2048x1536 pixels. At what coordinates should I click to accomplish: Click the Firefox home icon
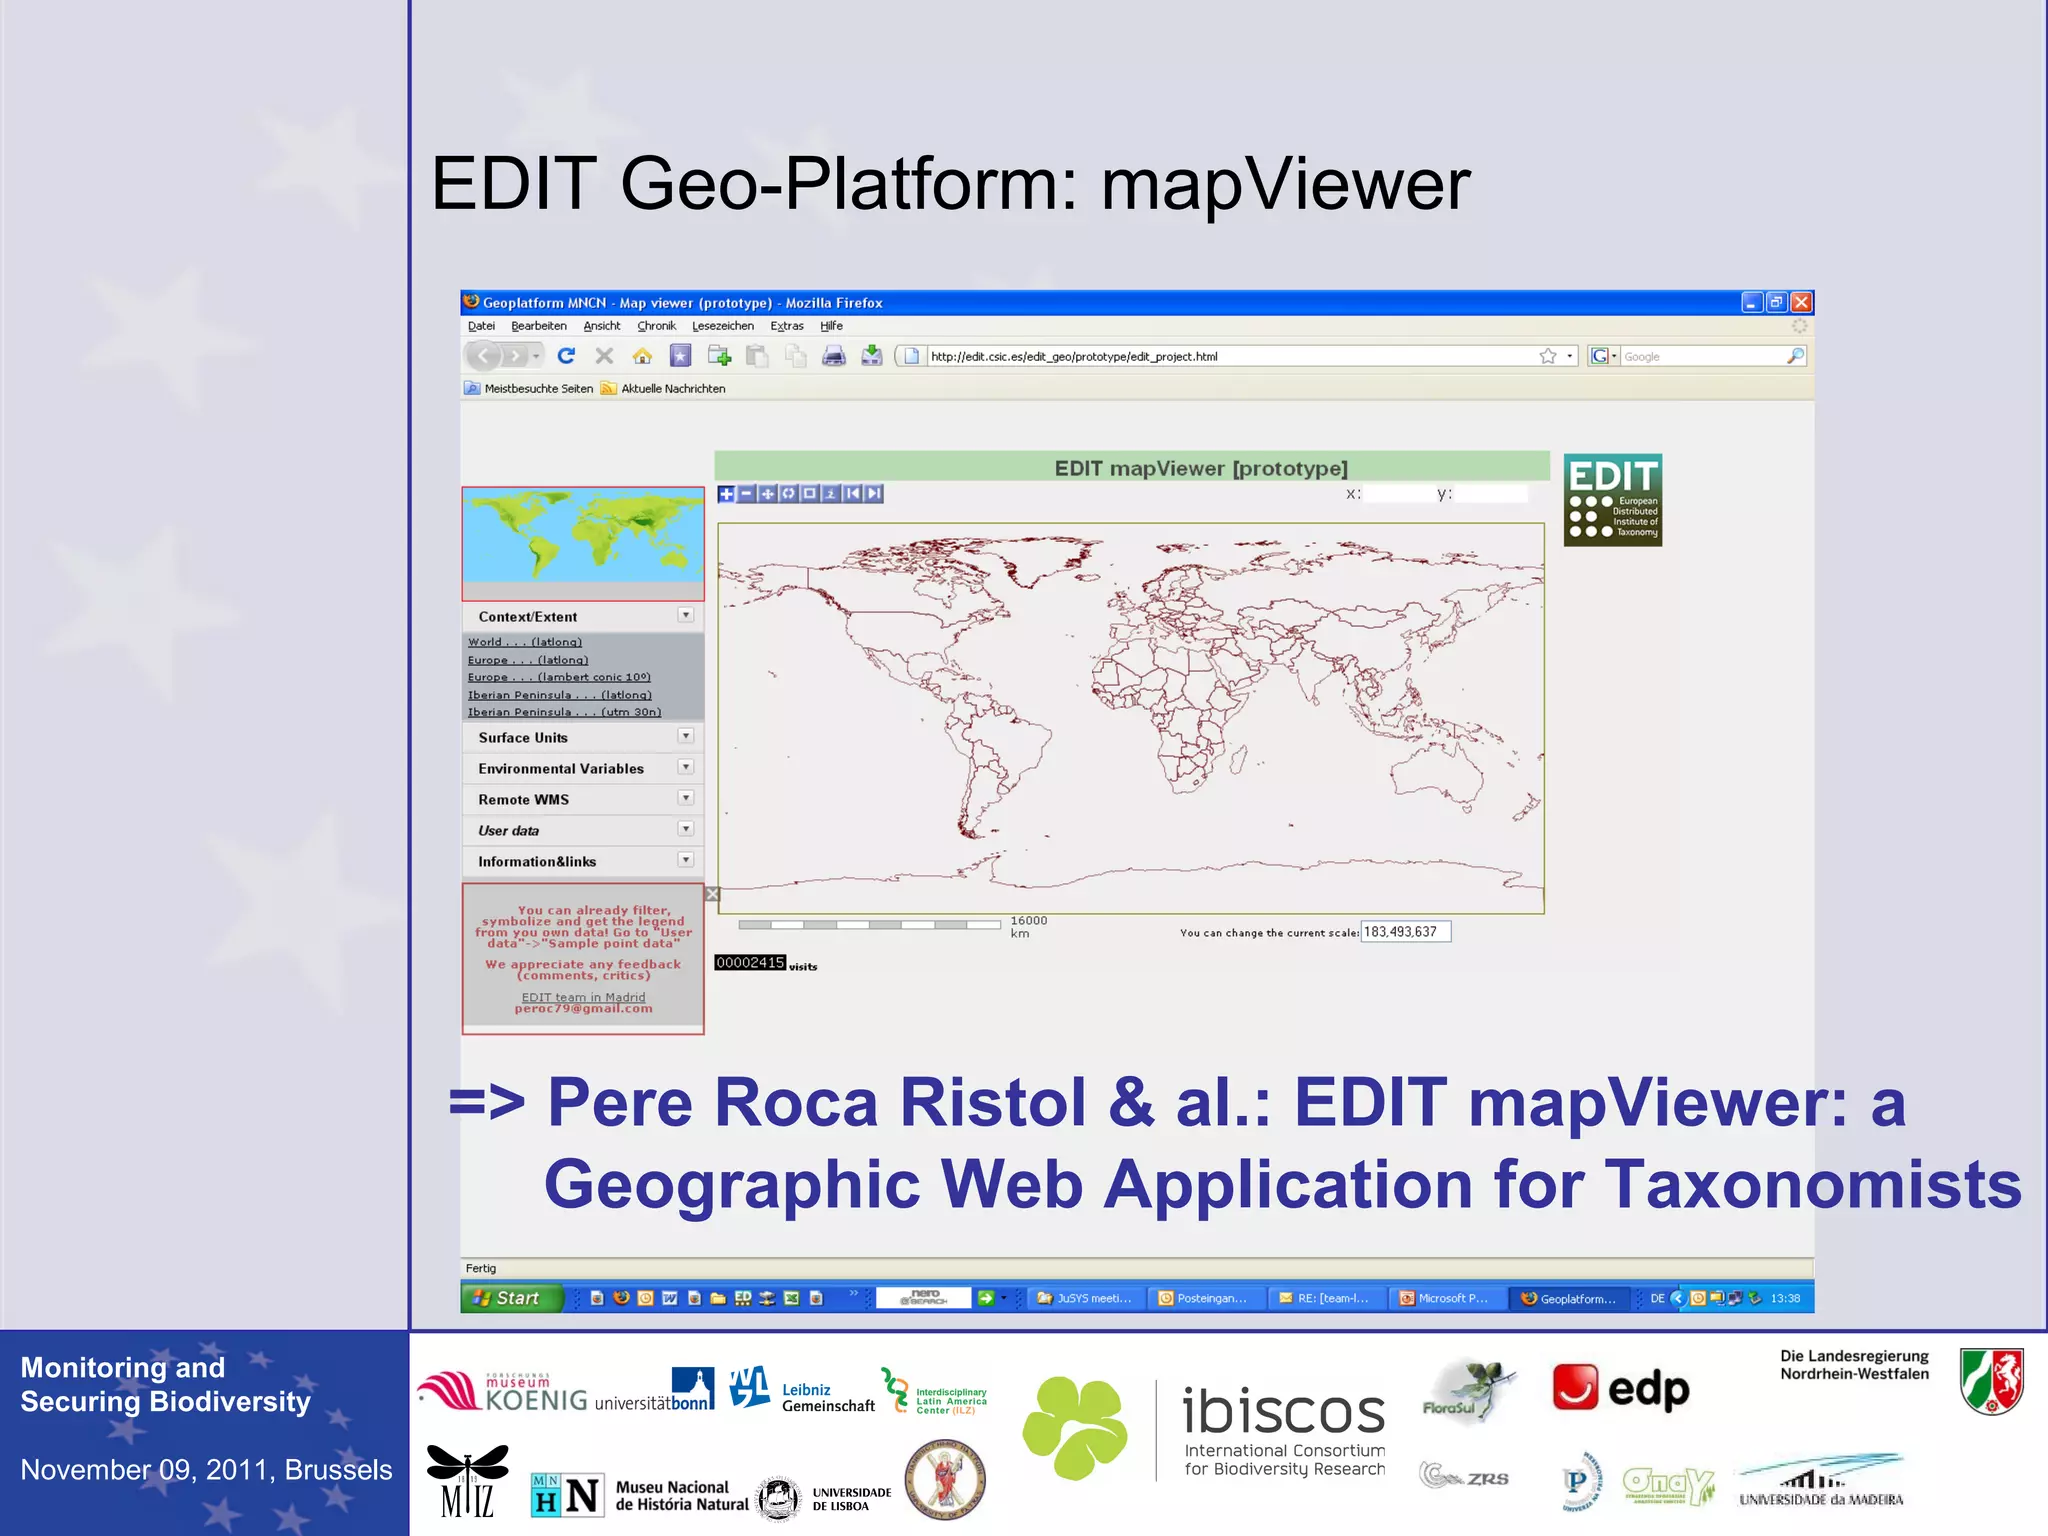pos(642,356)
